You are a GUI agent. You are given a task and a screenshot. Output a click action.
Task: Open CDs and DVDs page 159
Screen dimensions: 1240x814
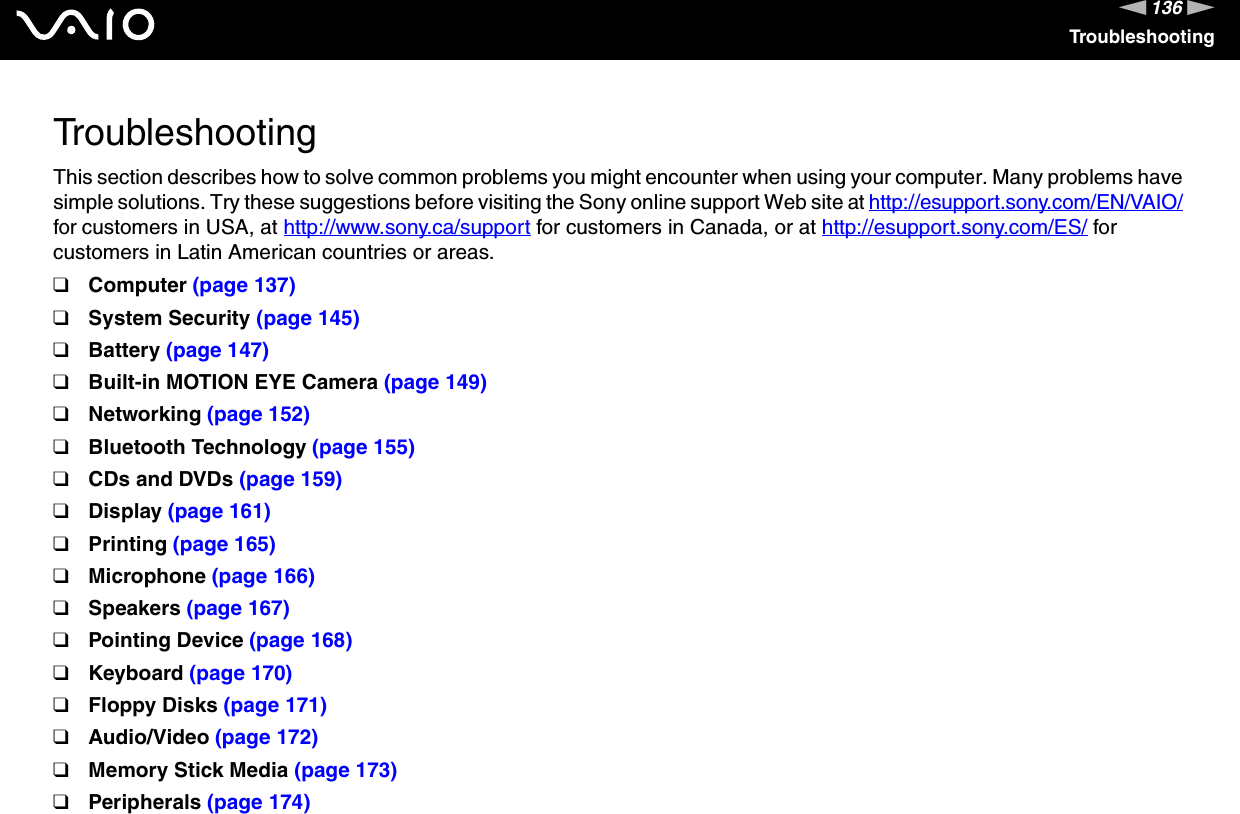click(290, 479)
